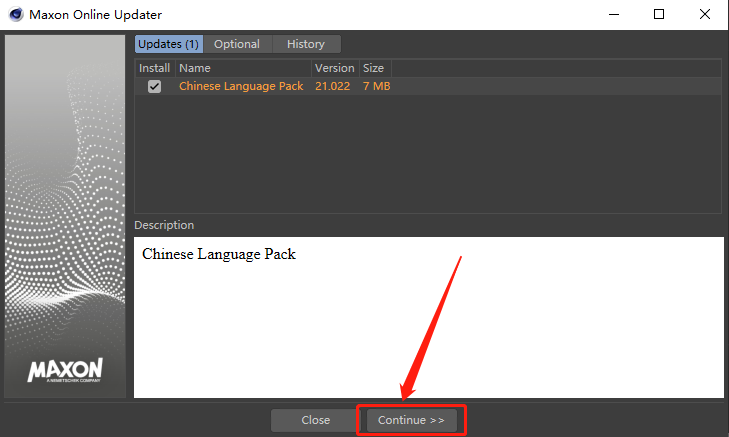Click the Continue >> button

411,420
